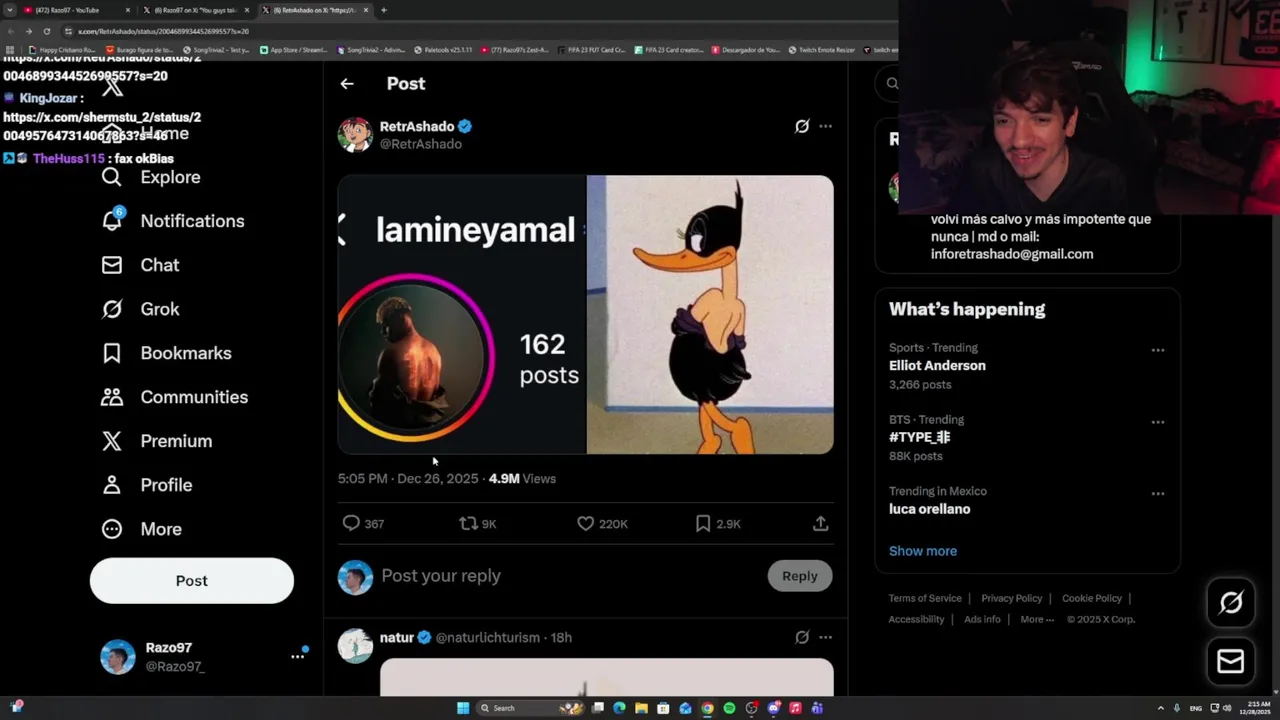Viewport: 1280px width, 720px height.
Task: Open a new browser tab
Action: click(x=384, y=10)
